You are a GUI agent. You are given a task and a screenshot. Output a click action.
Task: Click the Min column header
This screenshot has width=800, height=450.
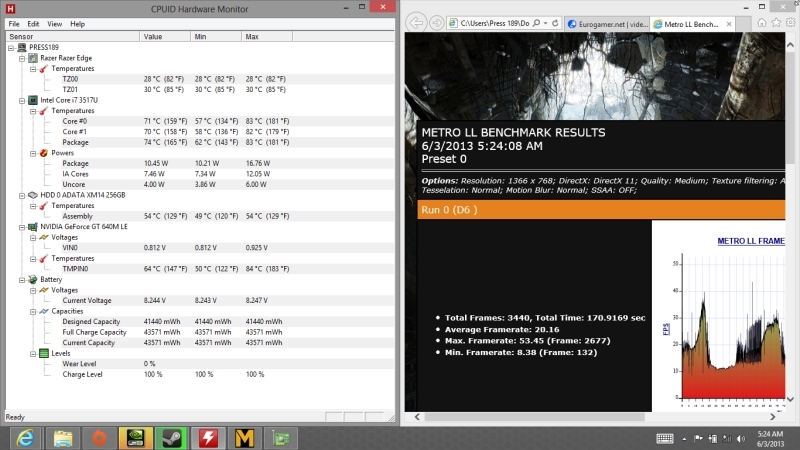pyautogui.click(x=216, y=37)
